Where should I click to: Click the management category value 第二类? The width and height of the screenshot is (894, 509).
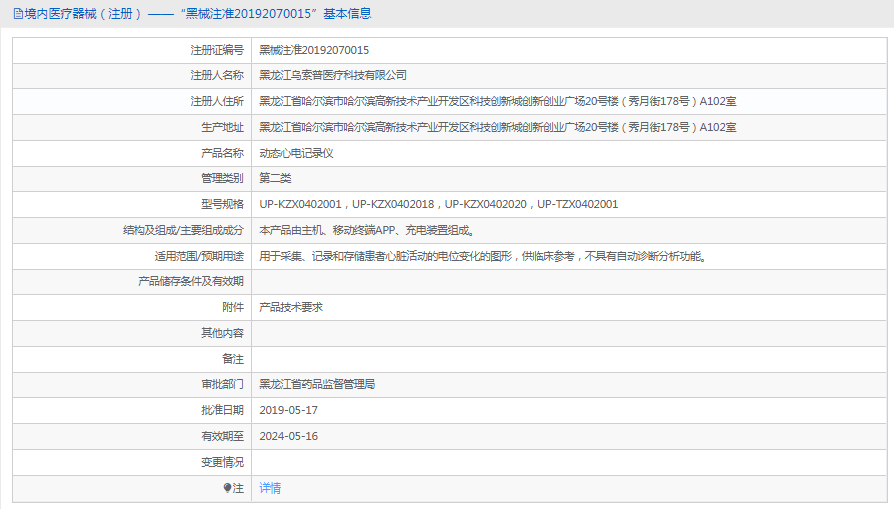(275, 178)
